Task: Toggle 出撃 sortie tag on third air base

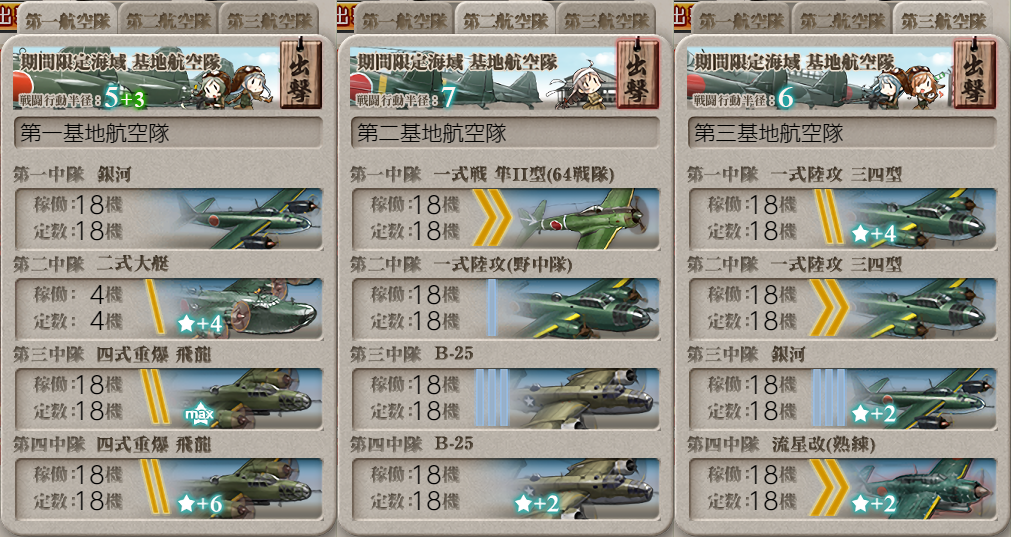Action: click(975, 73)
